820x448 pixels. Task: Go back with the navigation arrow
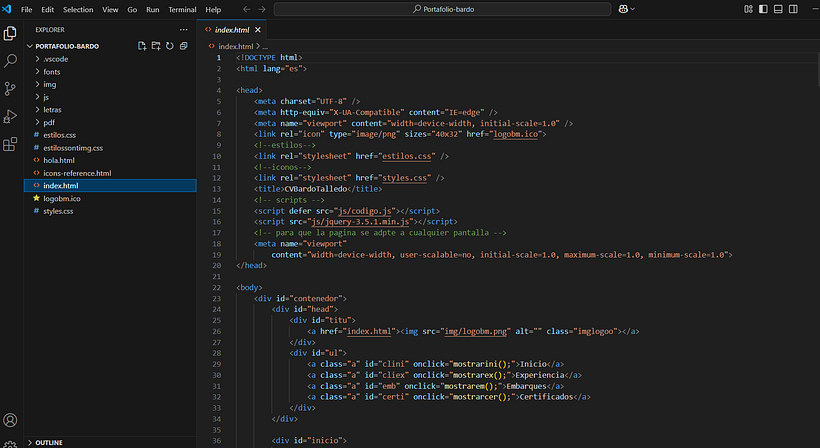pyautogui.click(x=247, y=9)
